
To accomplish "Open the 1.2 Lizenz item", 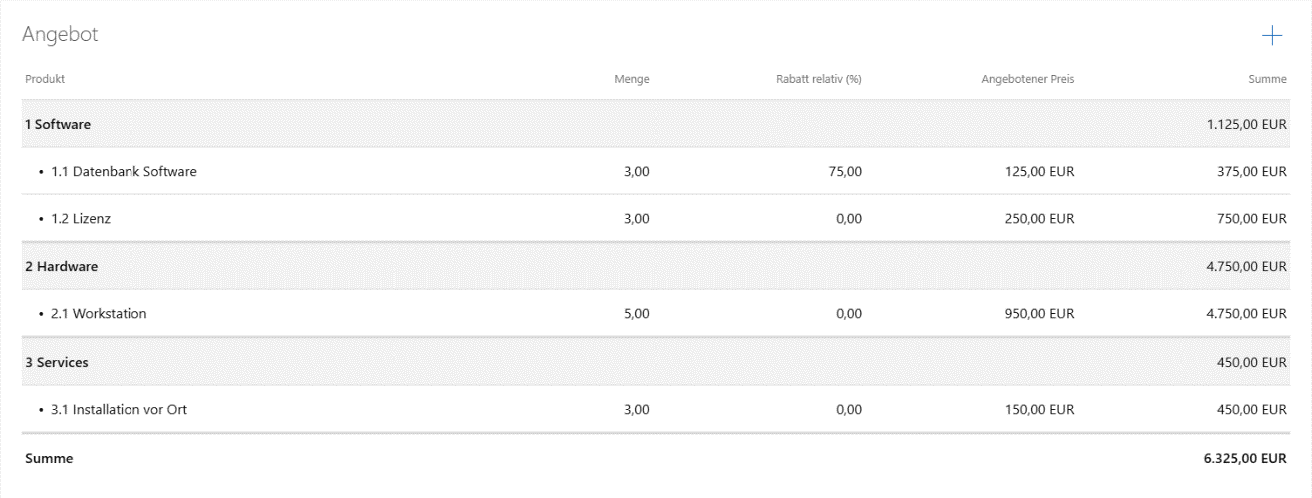I will tap(81, 219).
